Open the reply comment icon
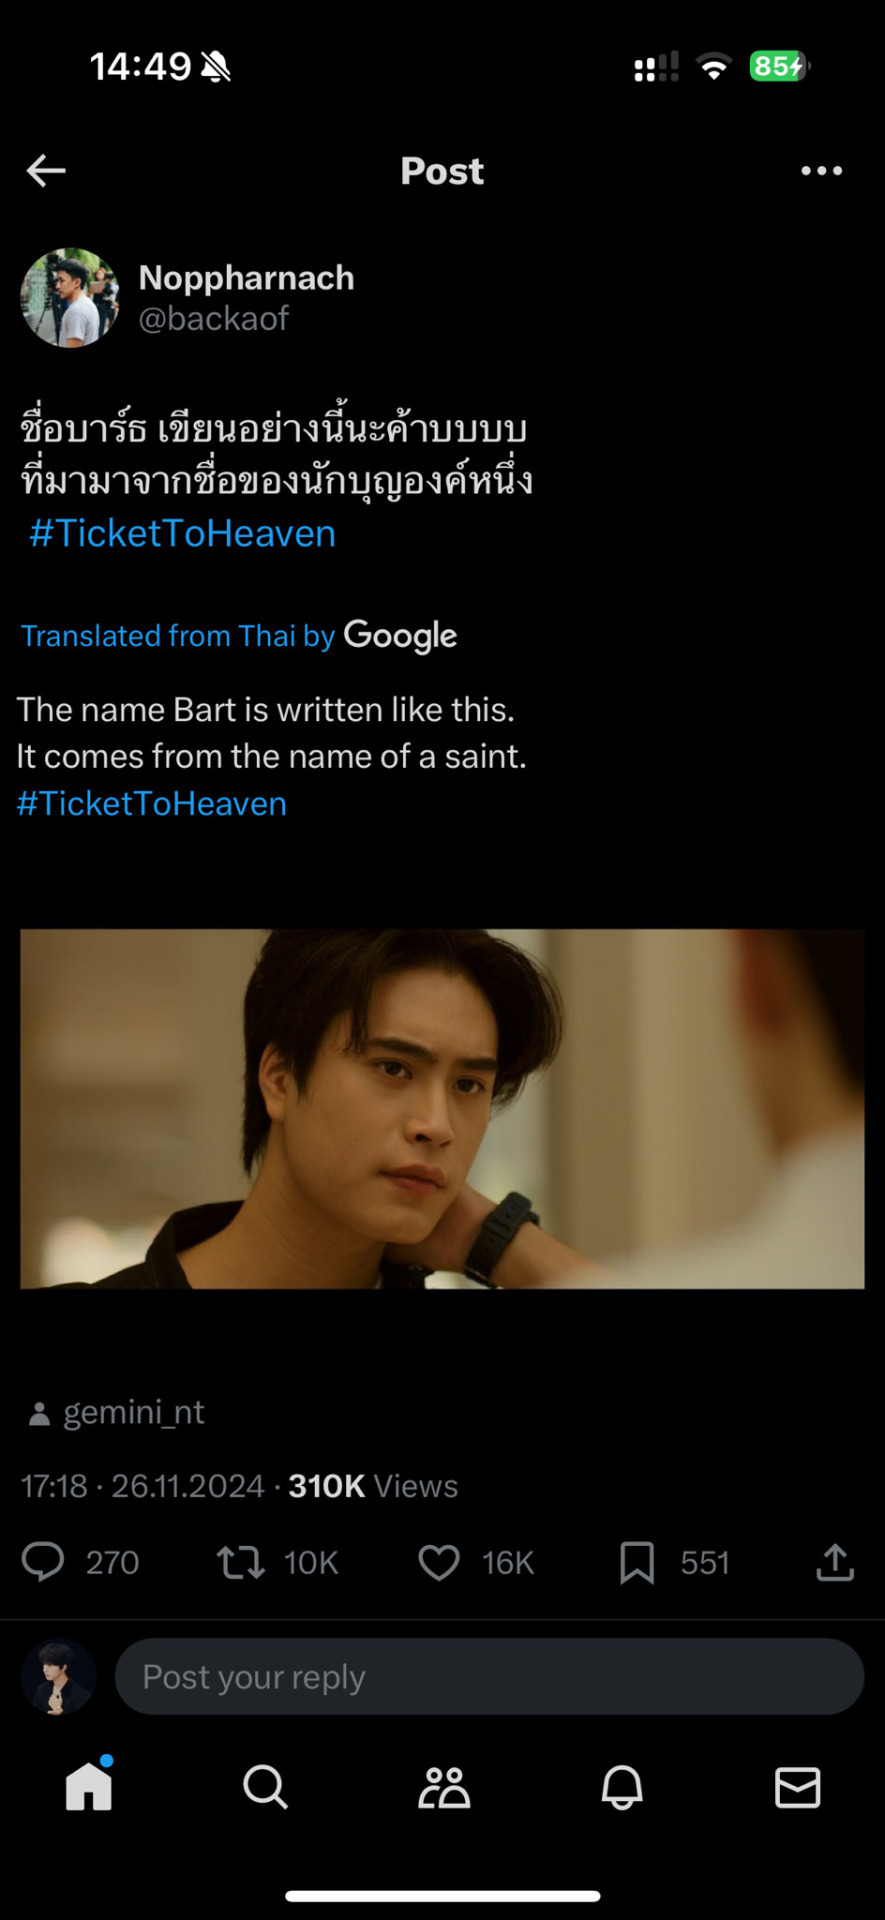The width and height of the screenshot is (885, 1920). point(43,1562)
